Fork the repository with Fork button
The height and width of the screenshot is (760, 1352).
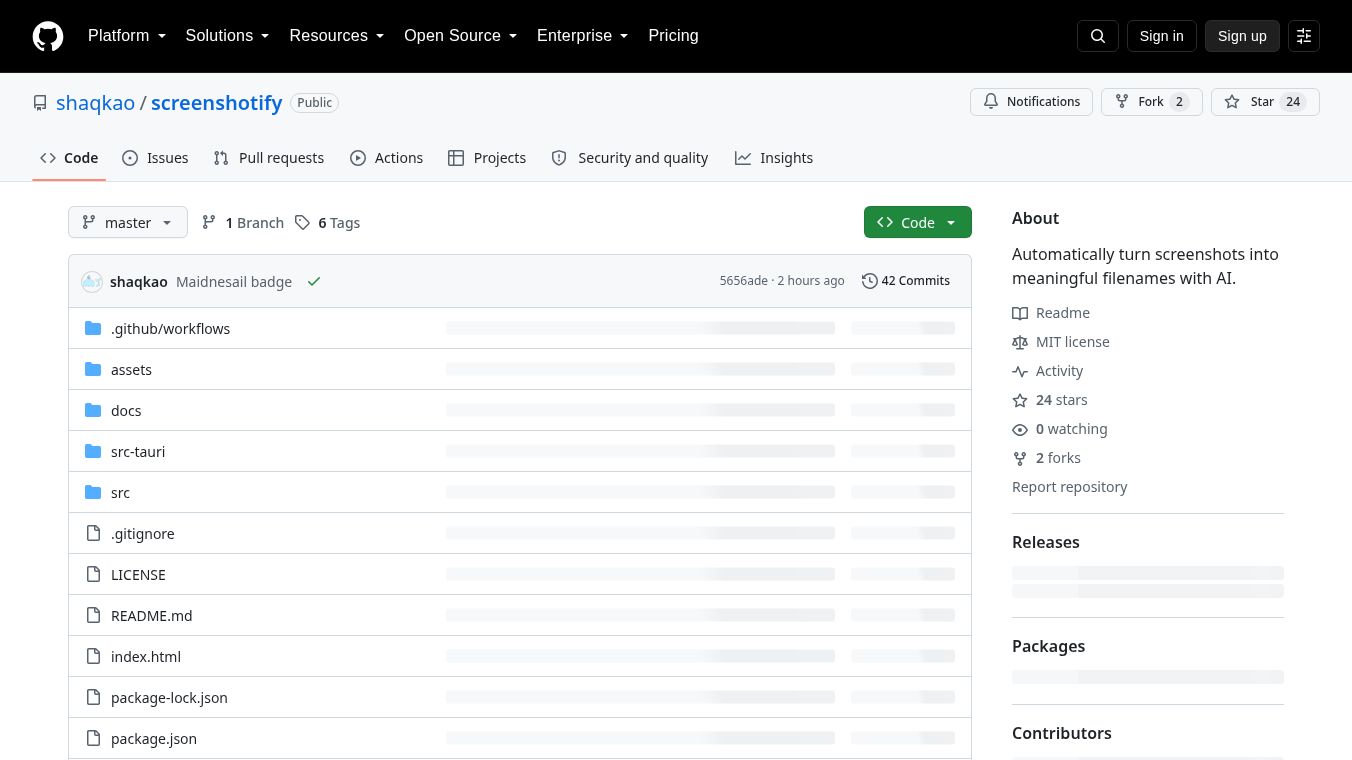pyautogui.click(x=1151, y=102)
